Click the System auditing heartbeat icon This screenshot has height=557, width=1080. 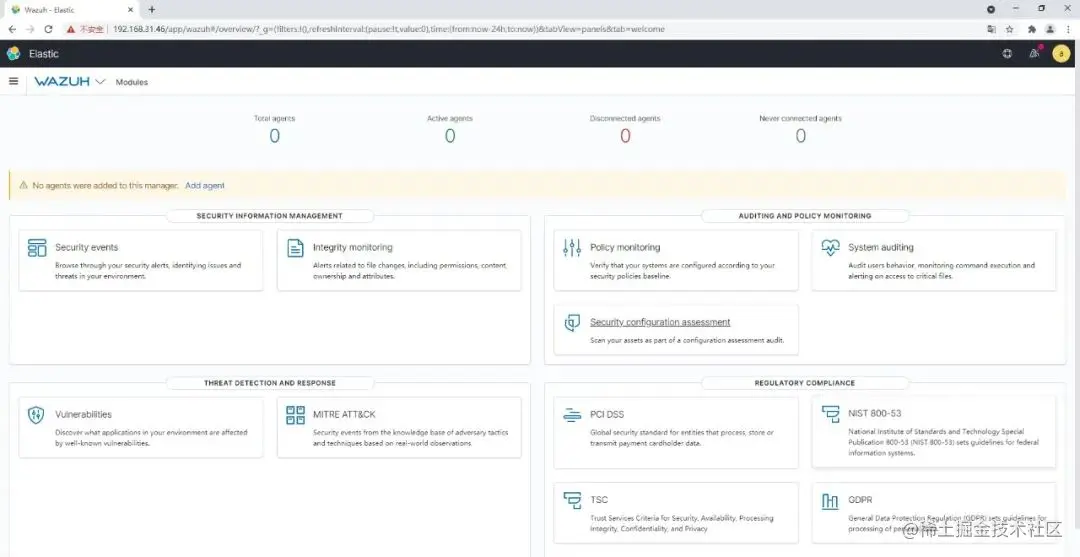click(831, 247)
